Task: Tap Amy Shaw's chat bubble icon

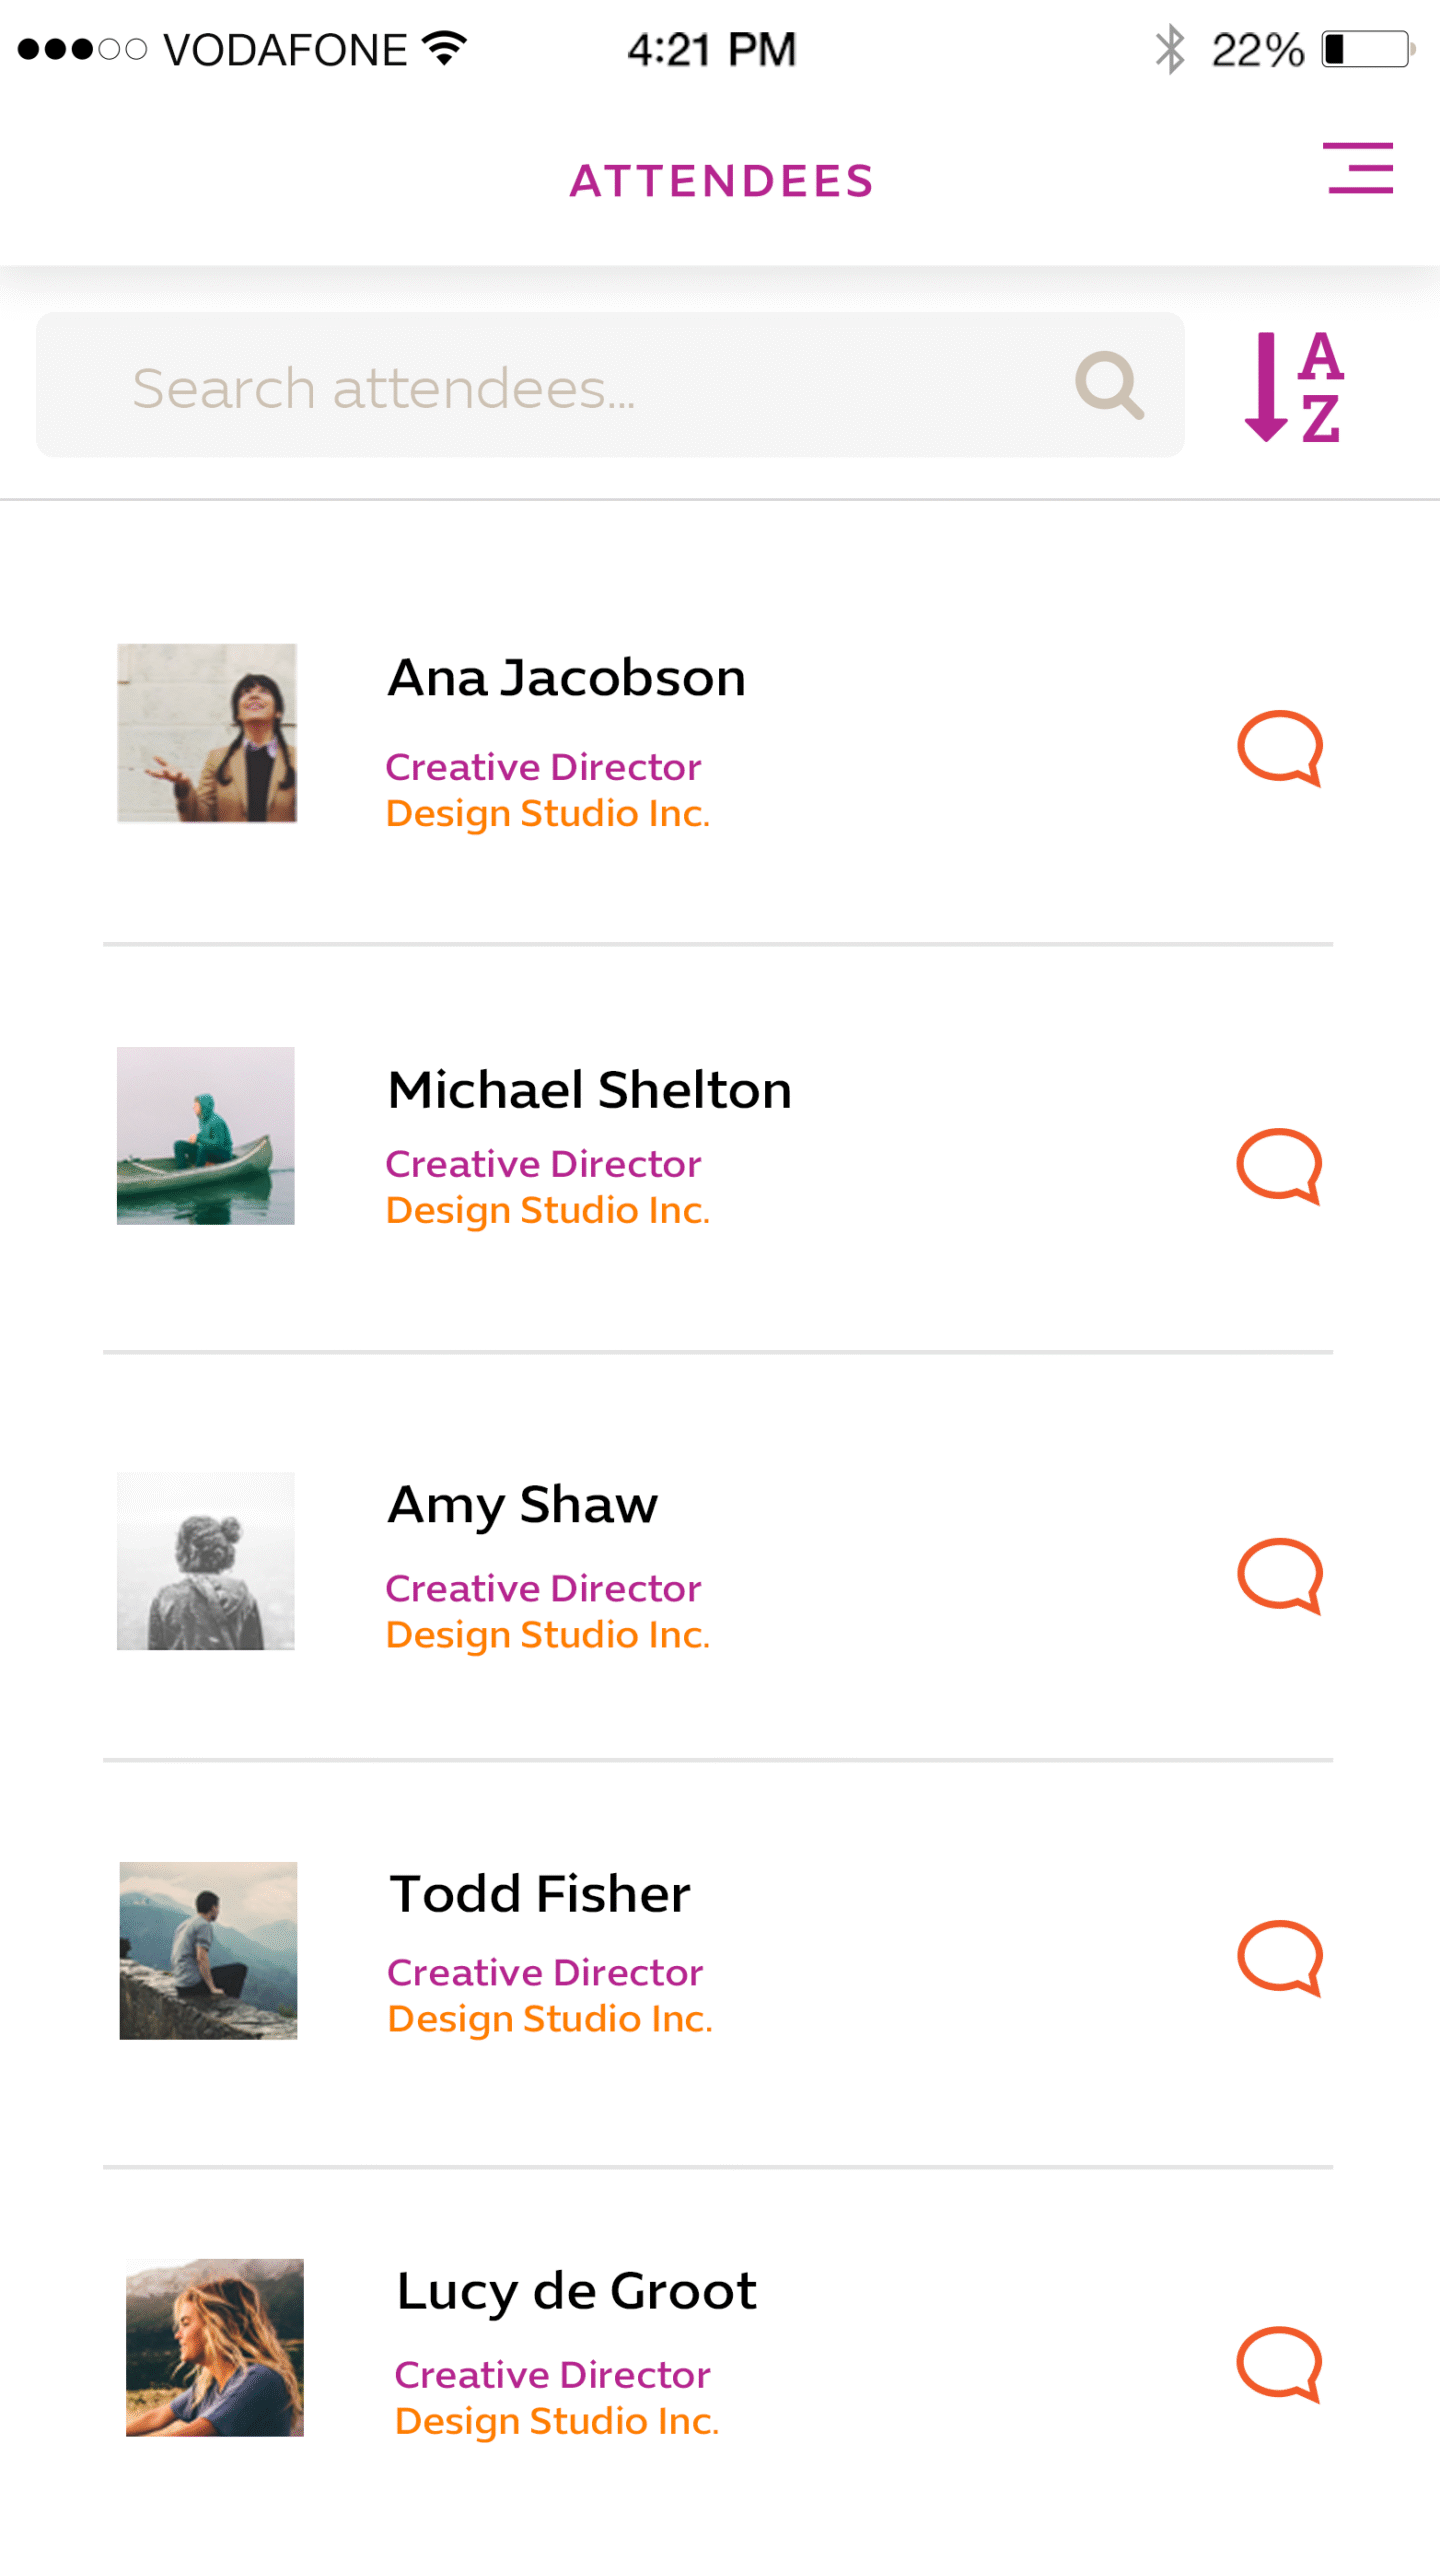Action: pyautogui.click(x=1279, y=1574)
